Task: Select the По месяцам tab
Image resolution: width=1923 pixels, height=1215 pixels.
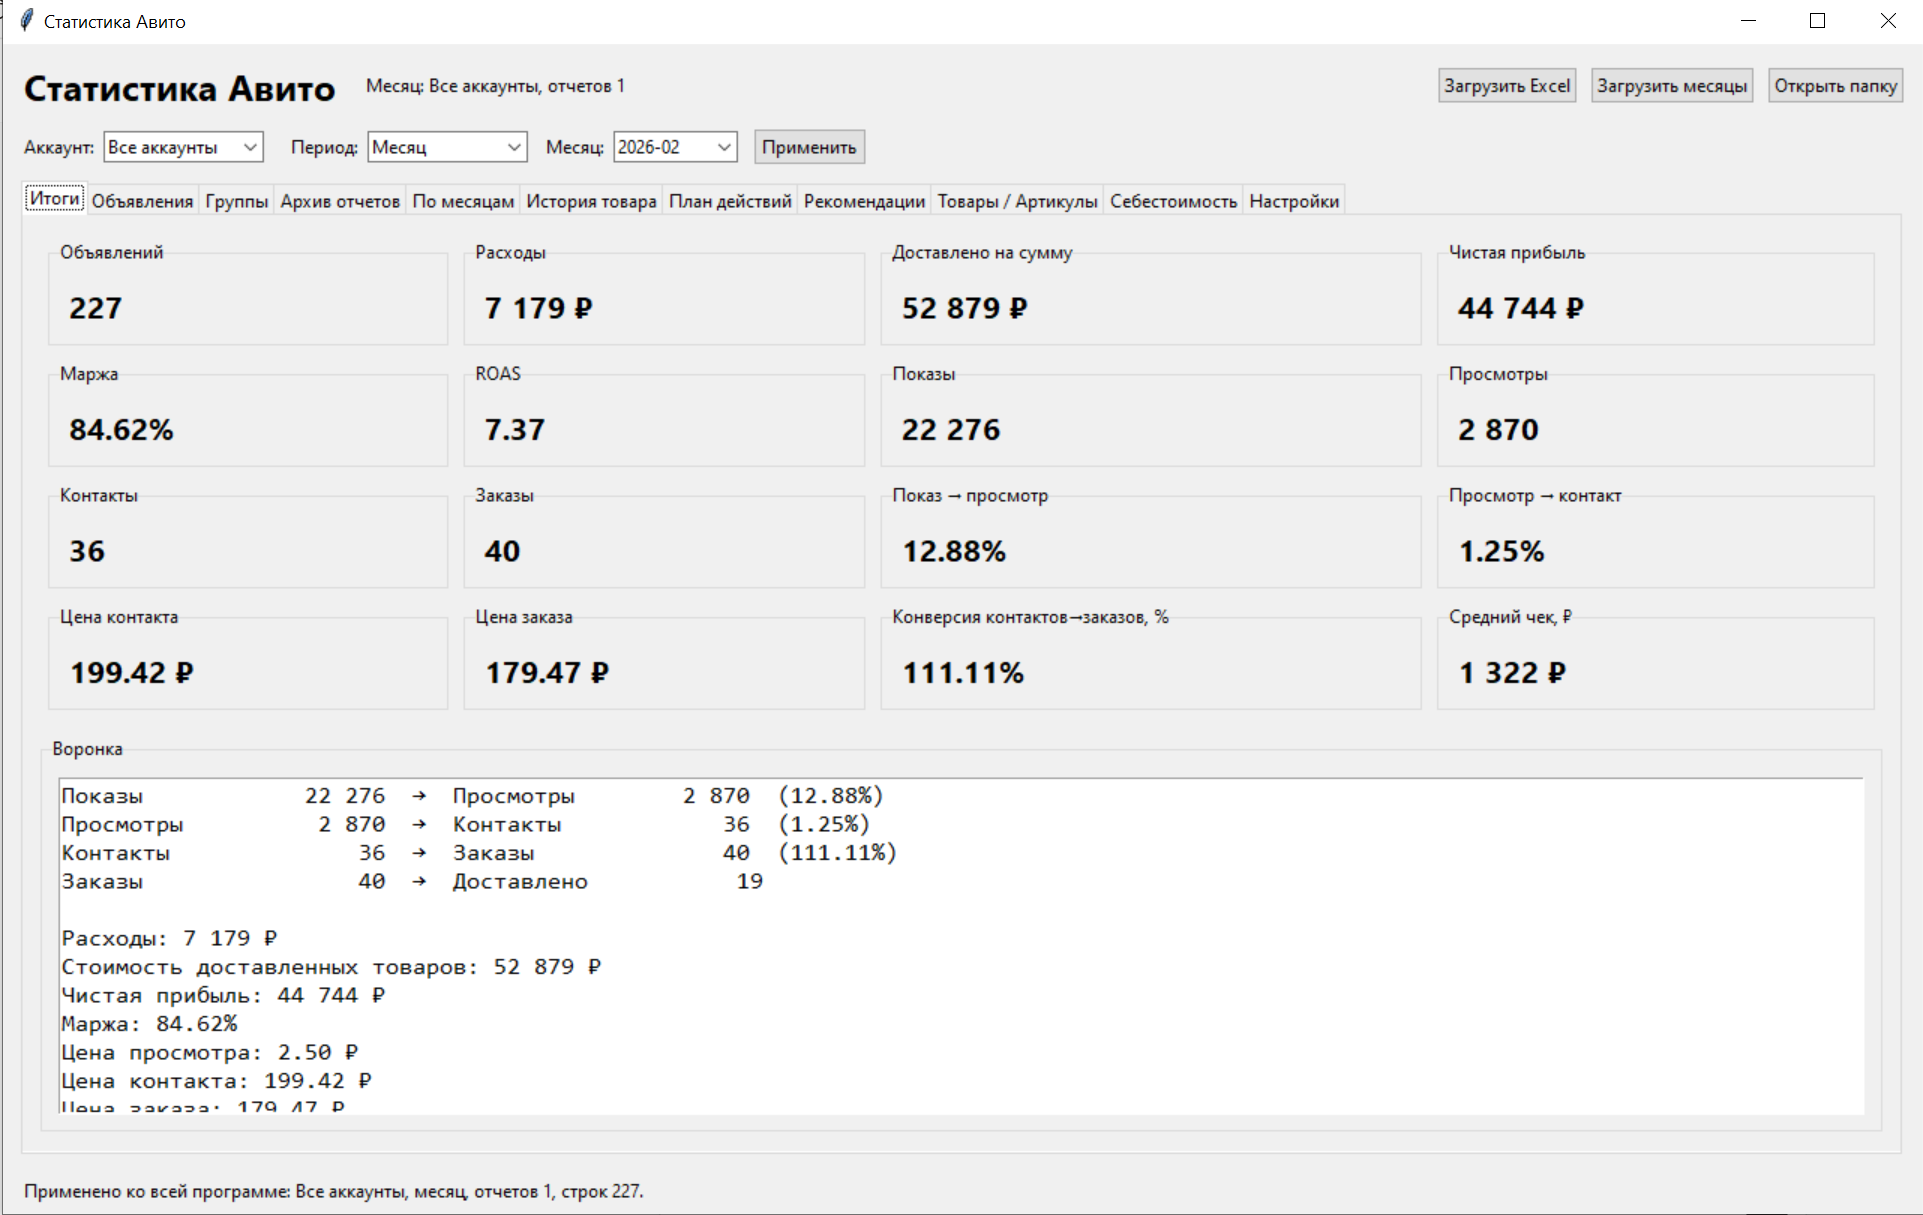Action: (x=463, y=201)
